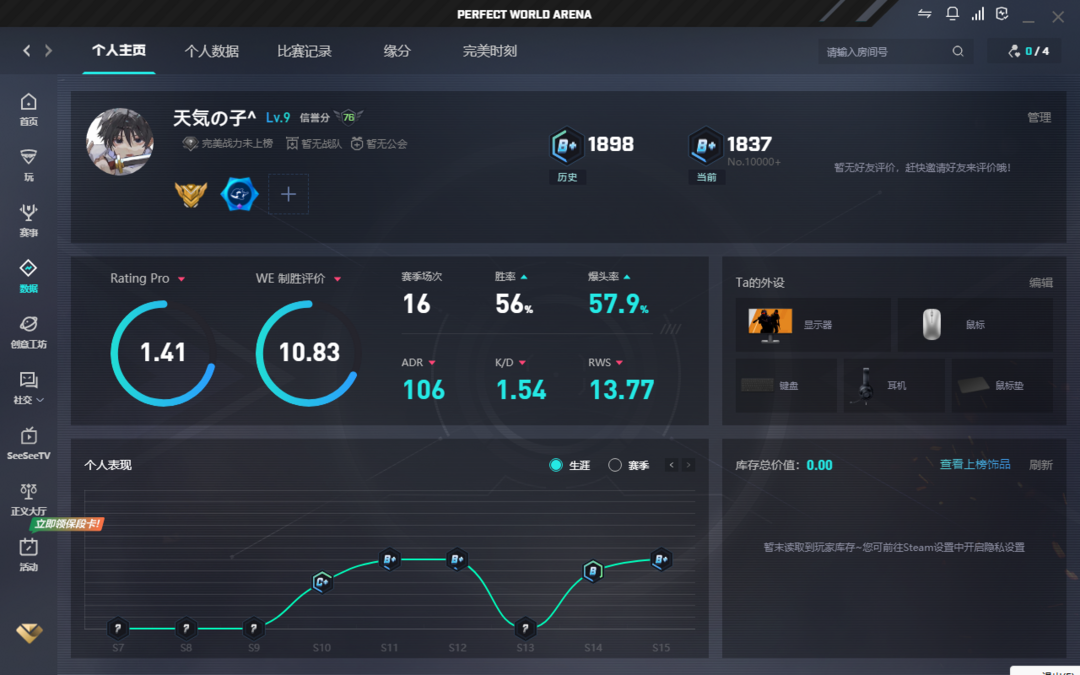The width and height of the screenshot is (1080, 675).
Task: Open the 社交 social section
Action: click(x=28, y=388)
